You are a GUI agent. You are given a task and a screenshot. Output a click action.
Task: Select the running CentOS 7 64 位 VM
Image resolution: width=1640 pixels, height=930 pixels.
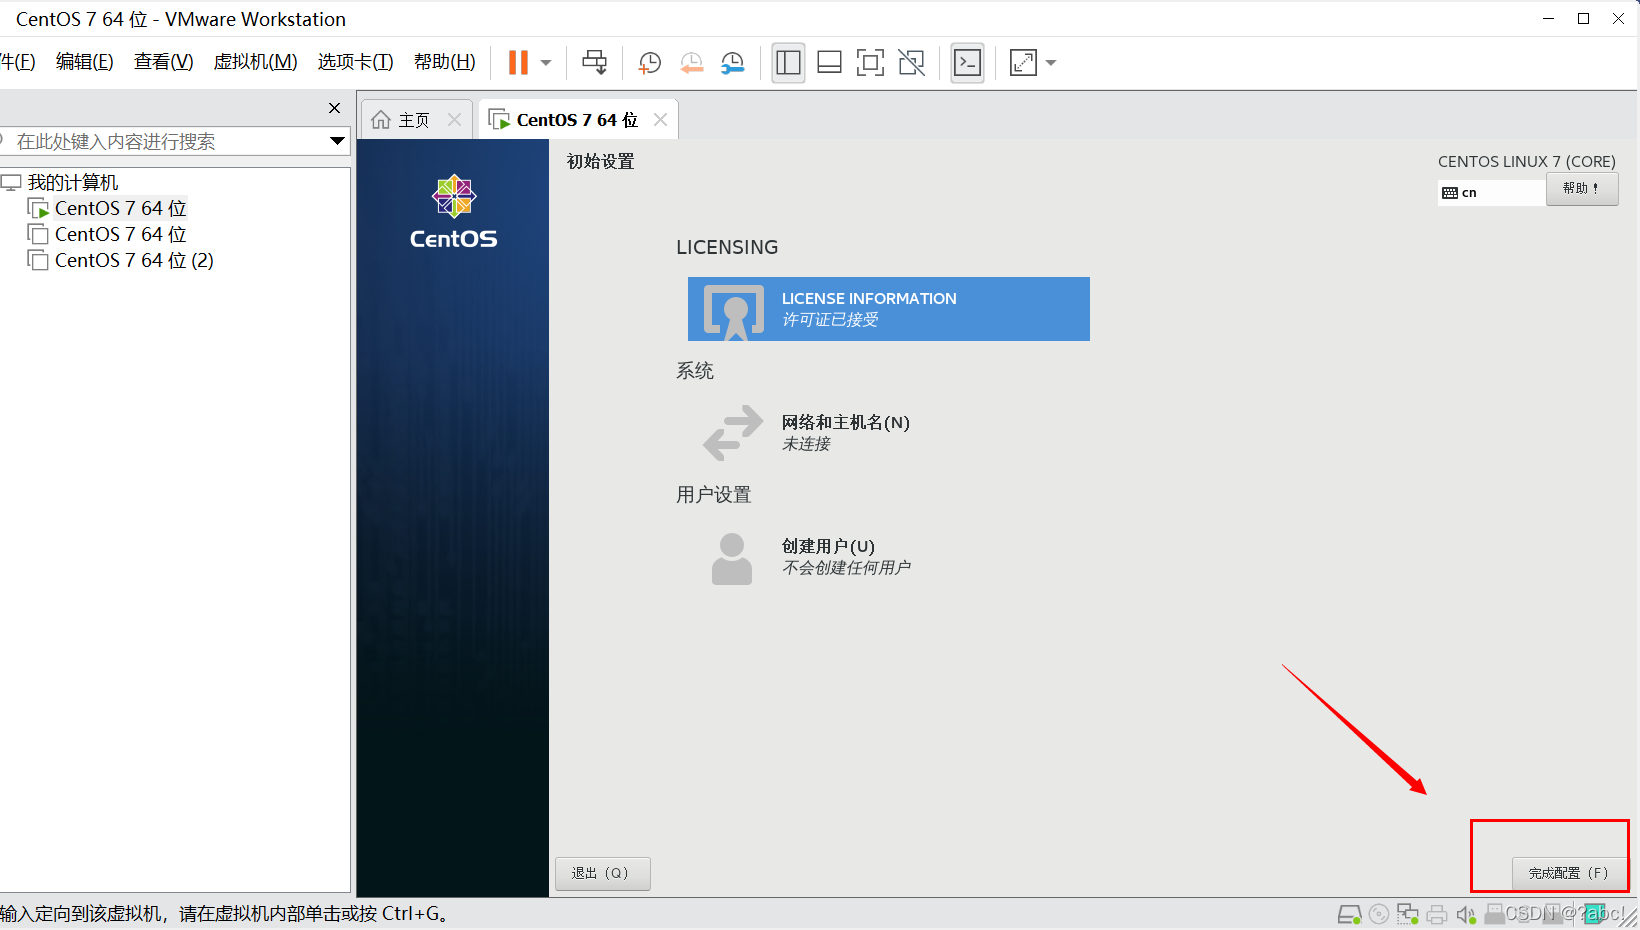point(121,208)
